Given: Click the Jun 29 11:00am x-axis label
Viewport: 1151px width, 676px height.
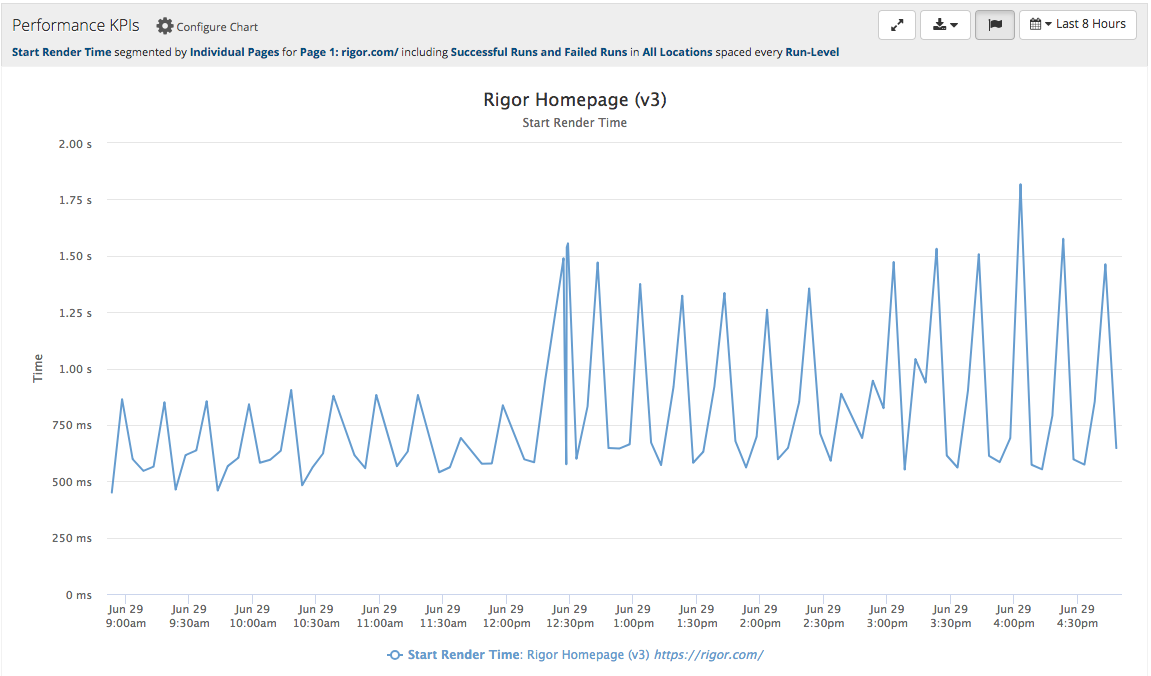Looking at the screenshot, I should pos(380,616).
